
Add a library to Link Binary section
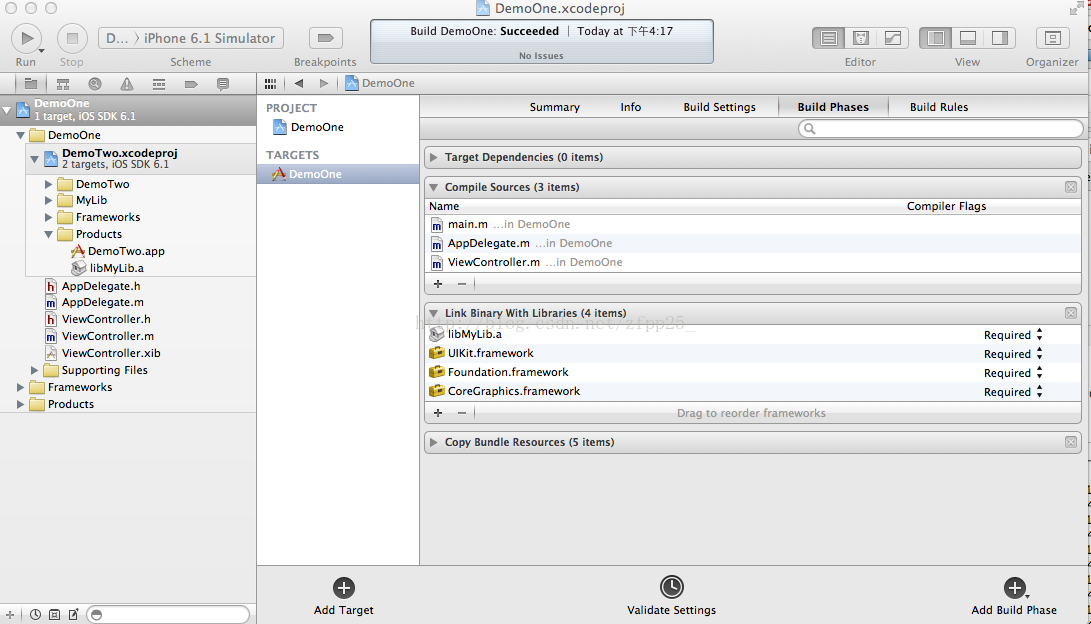(438, 413)
